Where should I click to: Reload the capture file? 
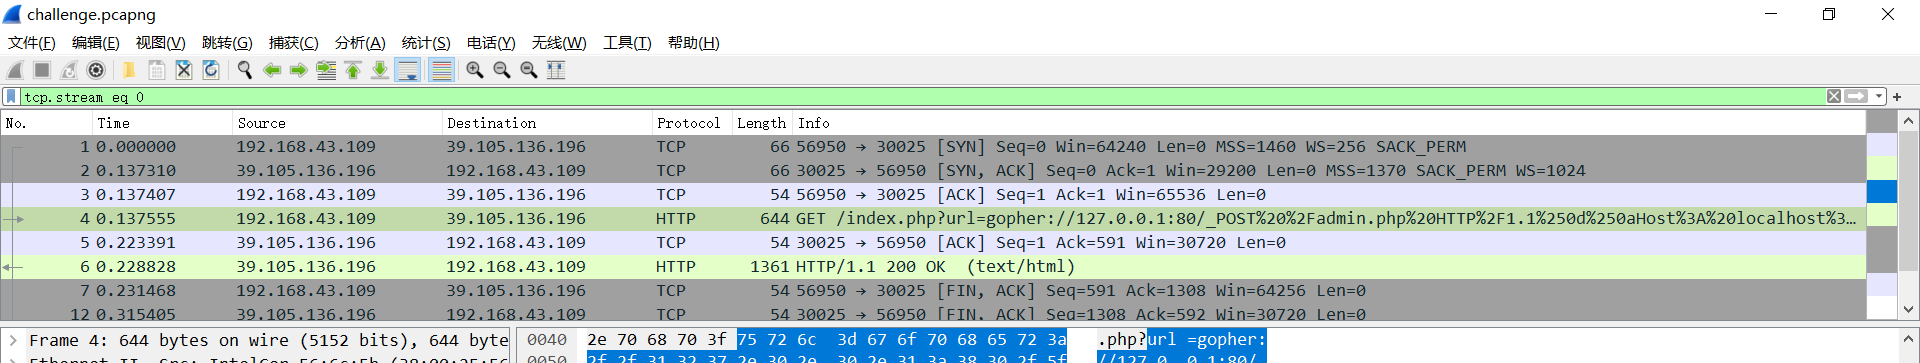pos(210,70)
